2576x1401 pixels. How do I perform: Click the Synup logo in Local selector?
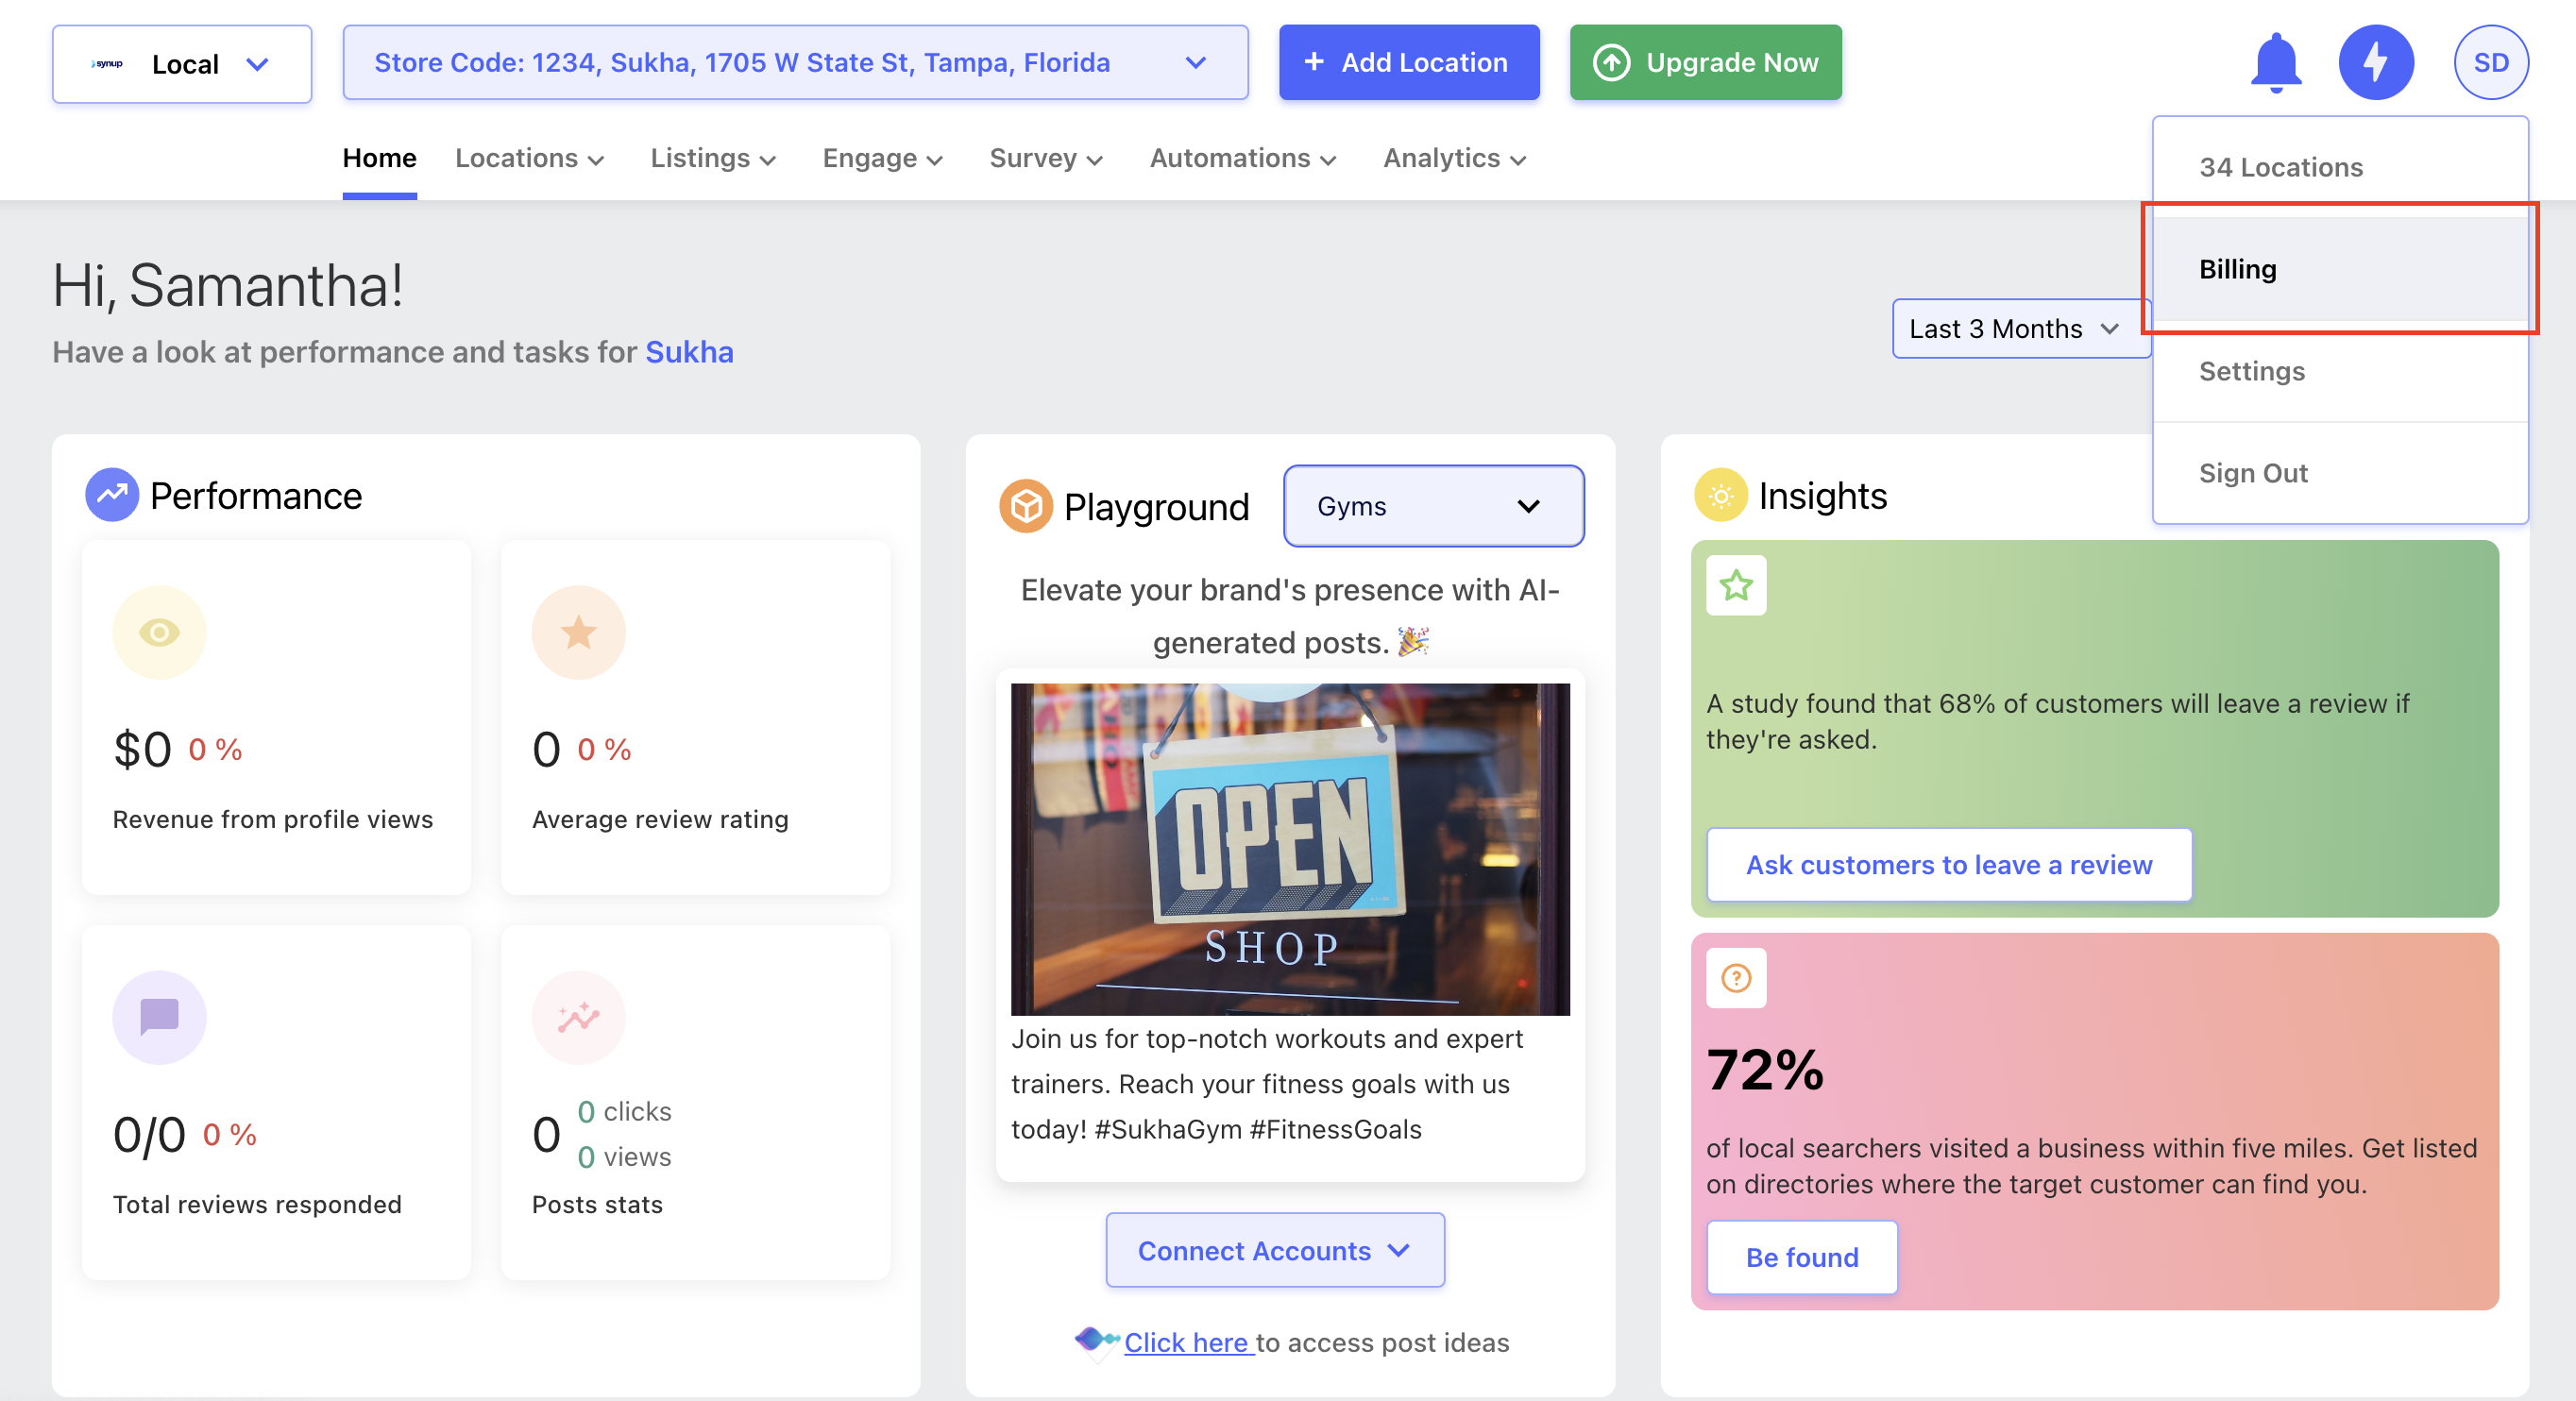(x=107, y=64)
